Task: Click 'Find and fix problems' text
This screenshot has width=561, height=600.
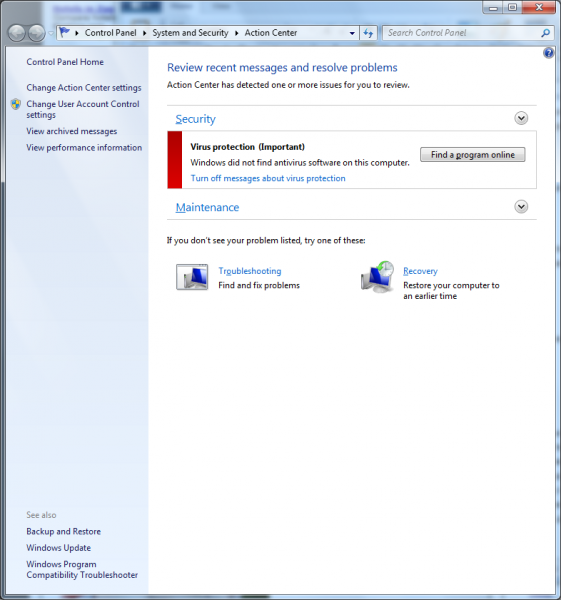Action: [259, 285]
